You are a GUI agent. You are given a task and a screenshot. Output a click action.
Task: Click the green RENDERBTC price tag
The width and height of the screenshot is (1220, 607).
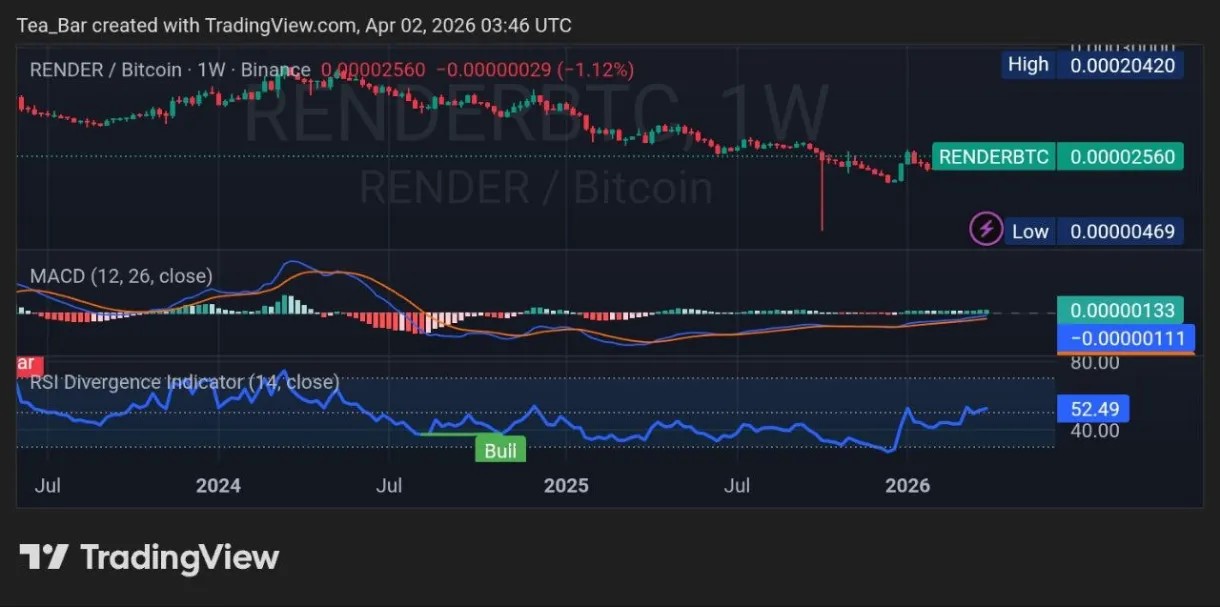pyautogui.click(x=993, y=157)
